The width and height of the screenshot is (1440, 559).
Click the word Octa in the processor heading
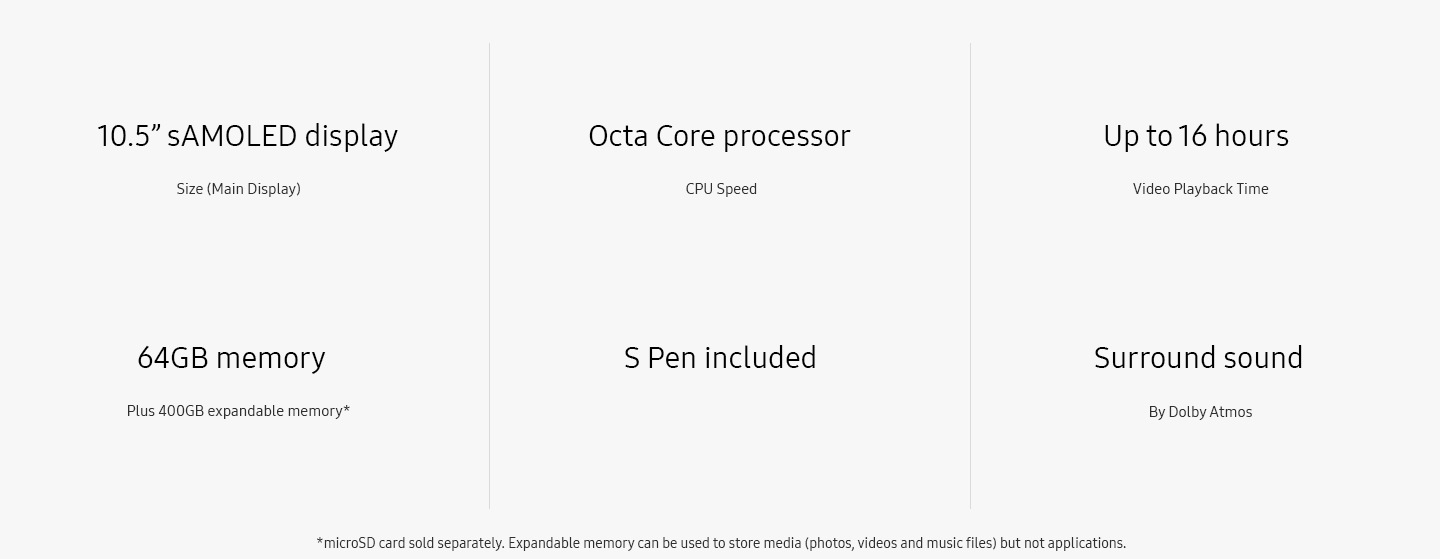618,136
